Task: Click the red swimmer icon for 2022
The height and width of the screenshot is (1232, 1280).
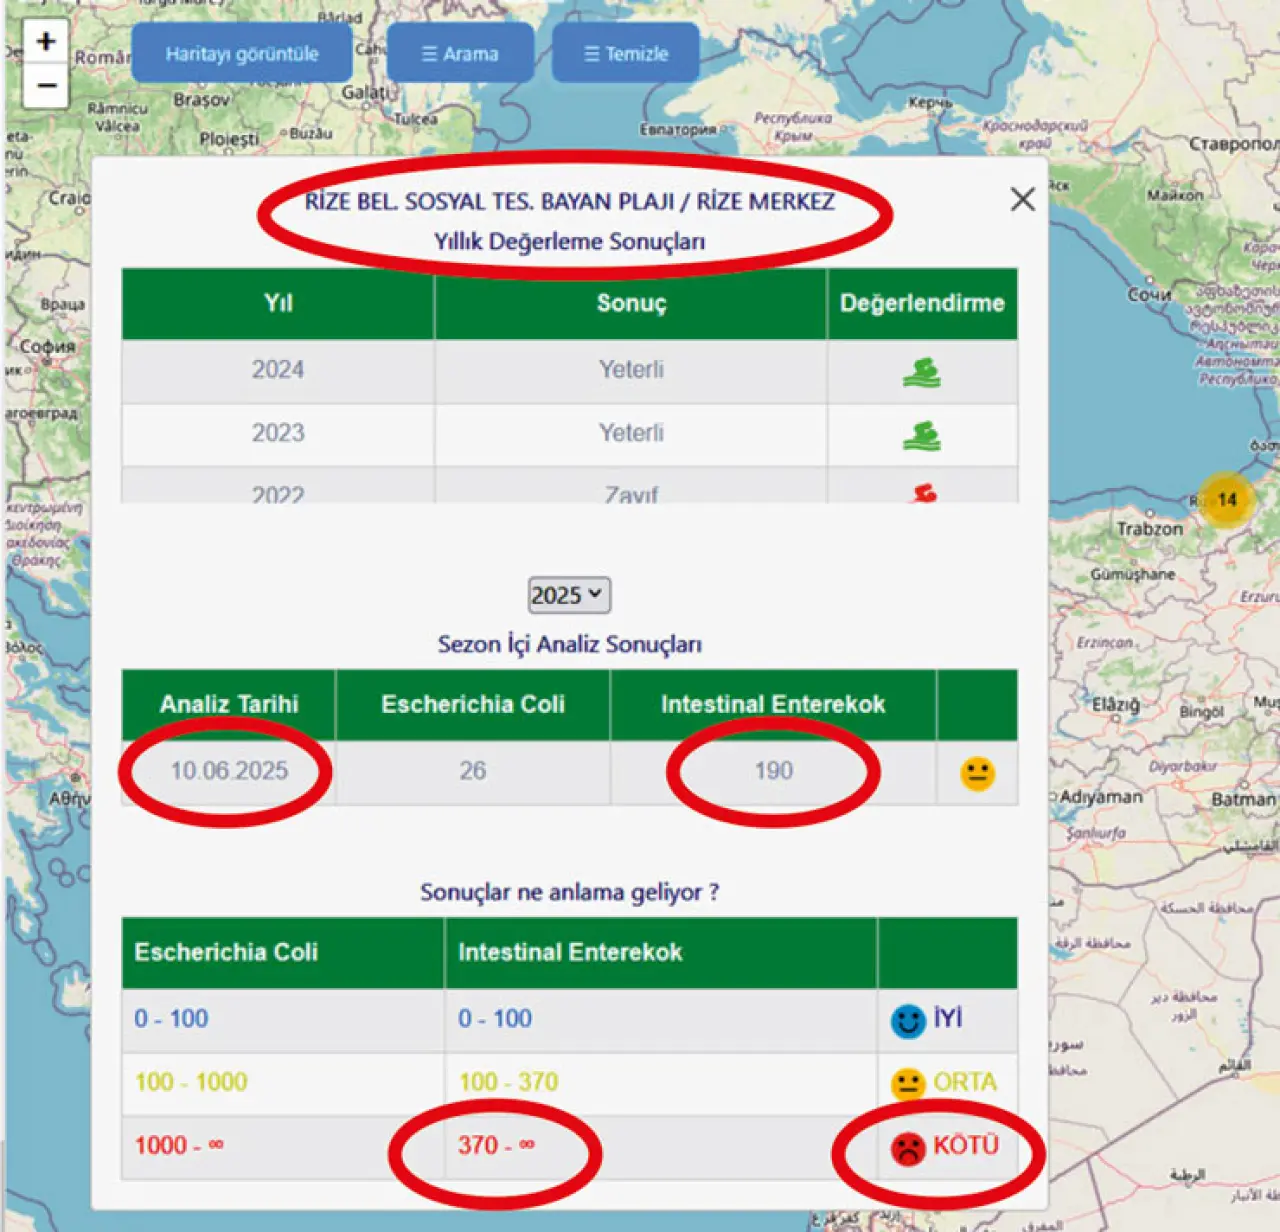Action: [924, 493]
